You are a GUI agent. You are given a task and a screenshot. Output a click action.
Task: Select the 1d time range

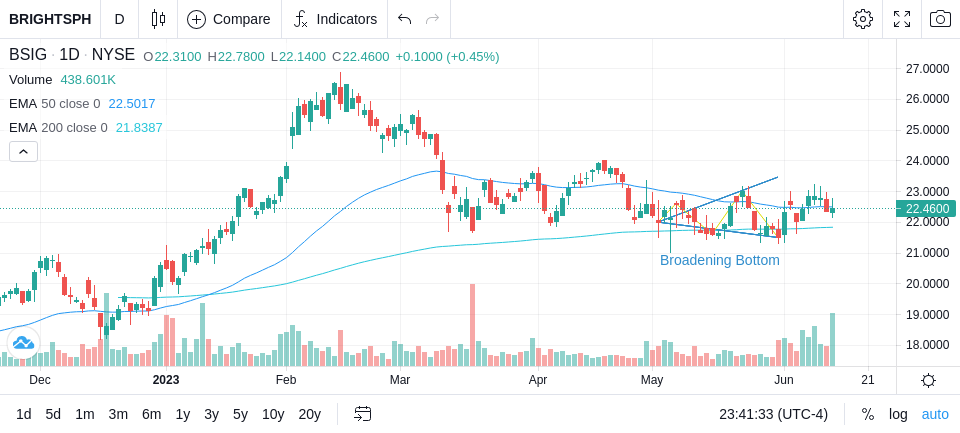(23, 415)
